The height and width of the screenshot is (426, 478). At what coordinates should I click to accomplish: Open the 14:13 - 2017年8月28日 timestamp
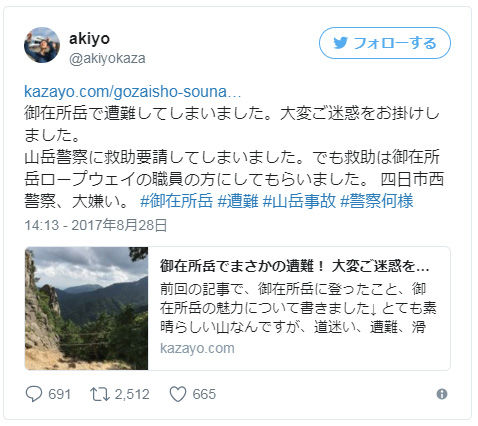96,225
